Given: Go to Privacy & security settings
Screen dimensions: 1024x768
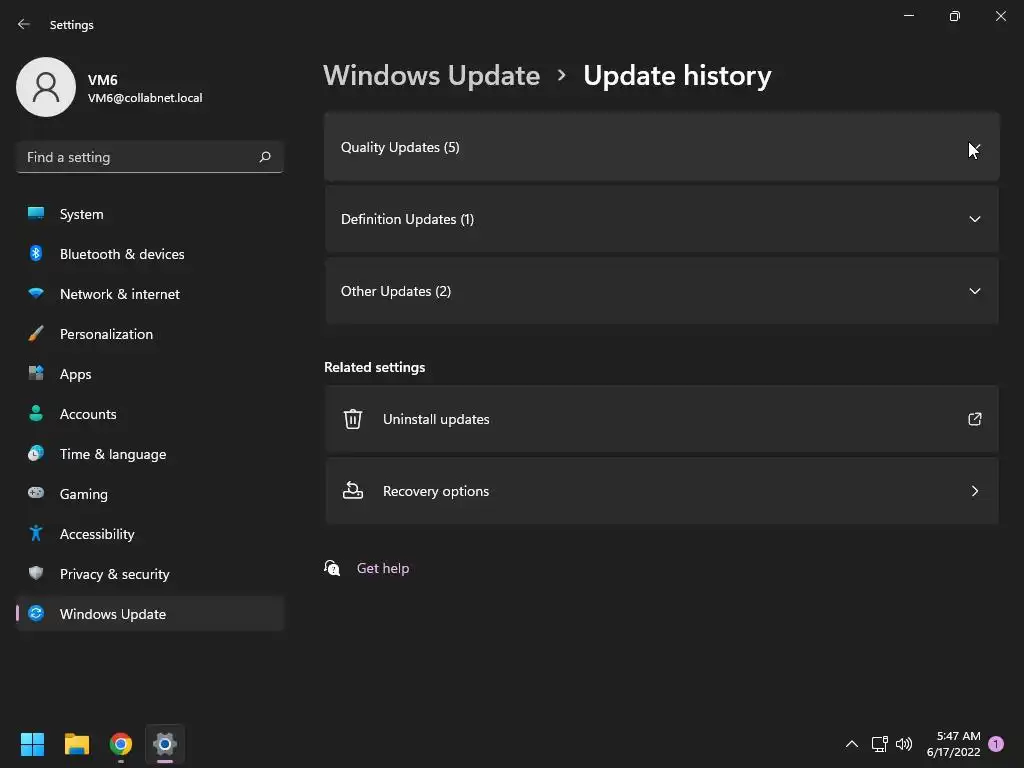Looking at the screenshot, I should coord(114,574).
